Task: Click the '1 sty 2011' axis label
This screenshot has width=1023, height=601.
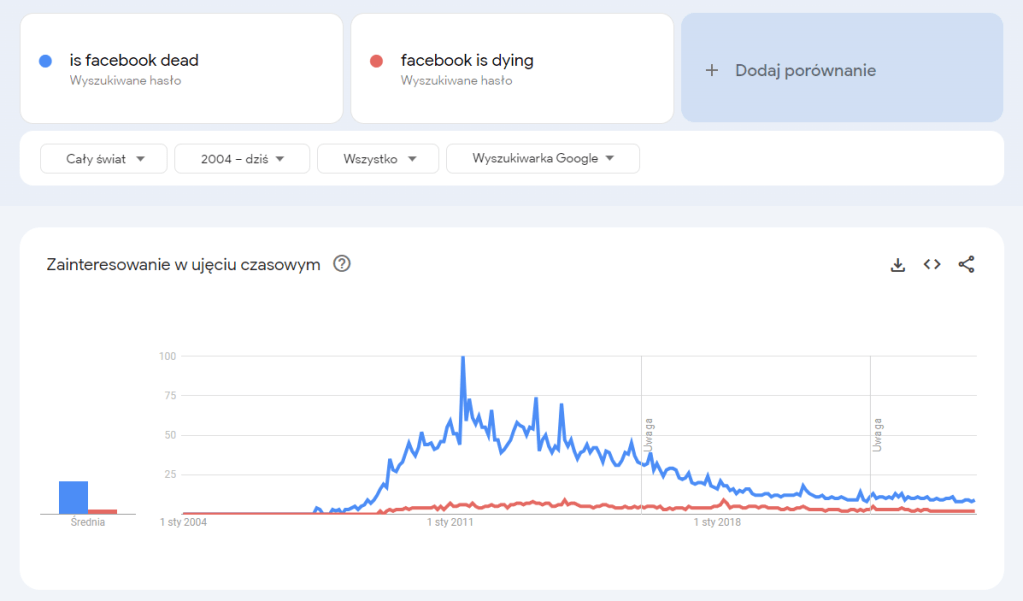Action: 449,522
